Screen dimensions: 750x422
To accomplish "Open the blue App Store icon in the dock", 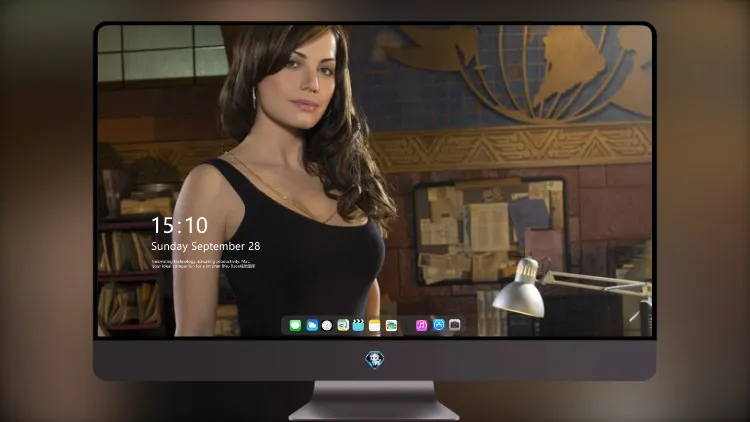I will [439, 325].
